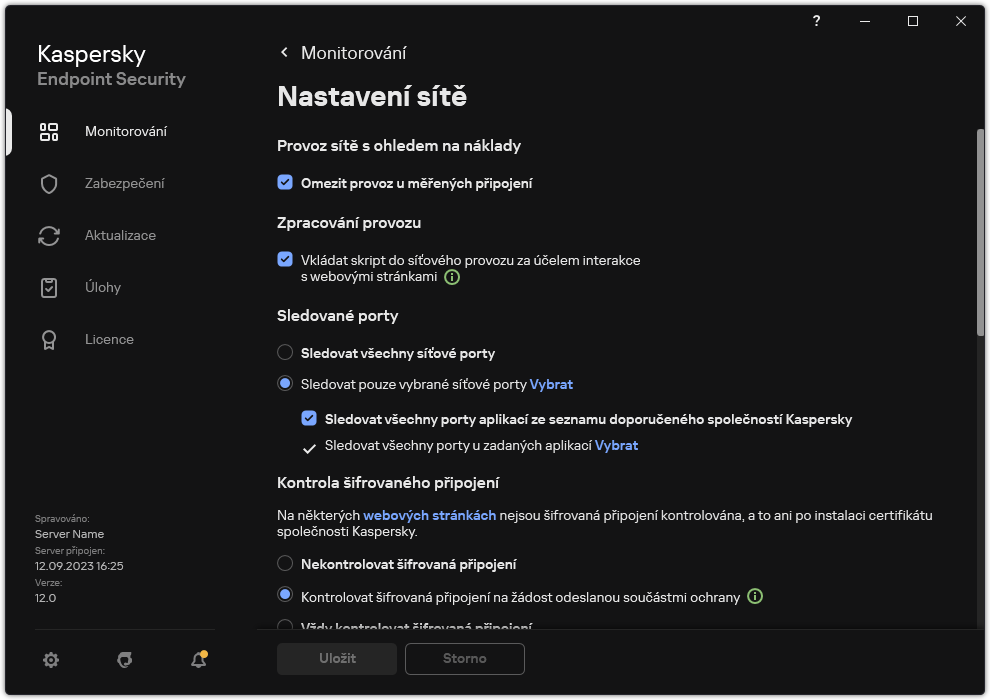Click the Storno button

464,659
